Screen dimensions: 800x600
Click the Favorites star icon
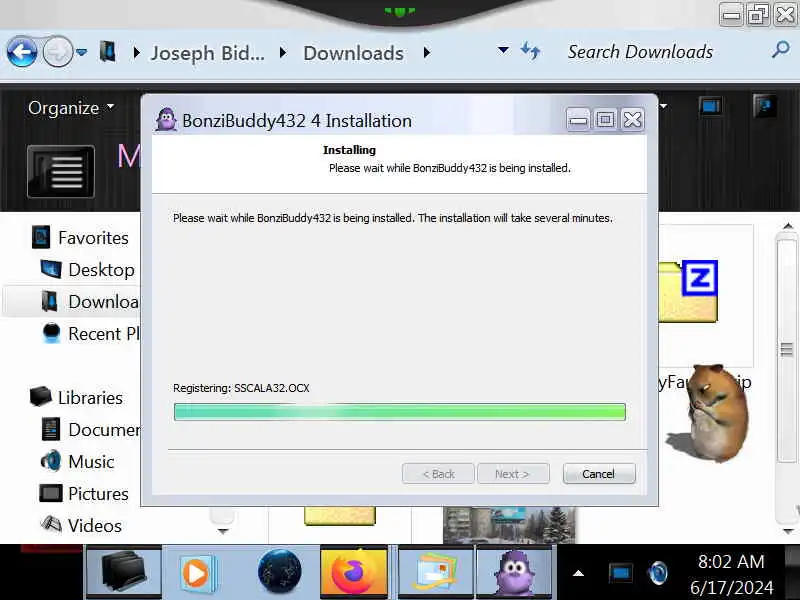point(41,237)
